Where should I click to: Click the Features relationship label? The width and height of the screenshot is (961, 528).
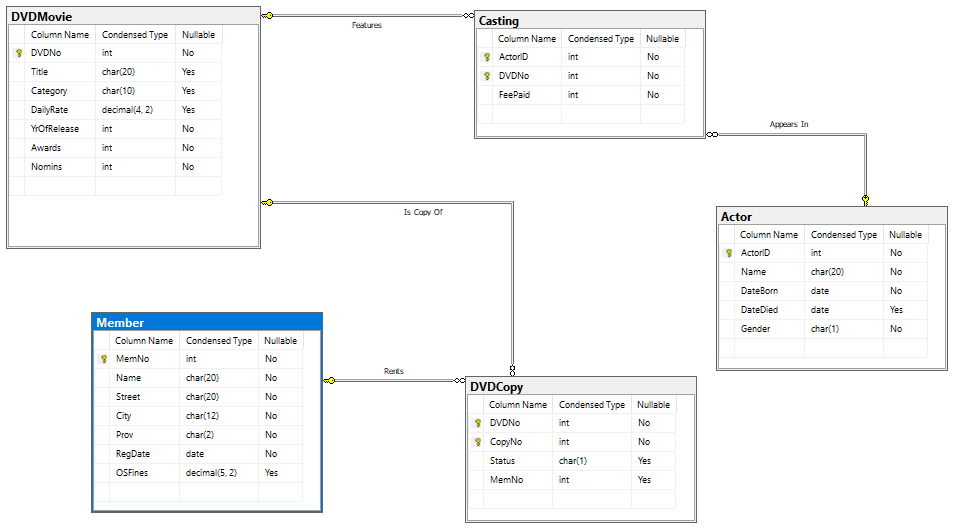point(367,25)
